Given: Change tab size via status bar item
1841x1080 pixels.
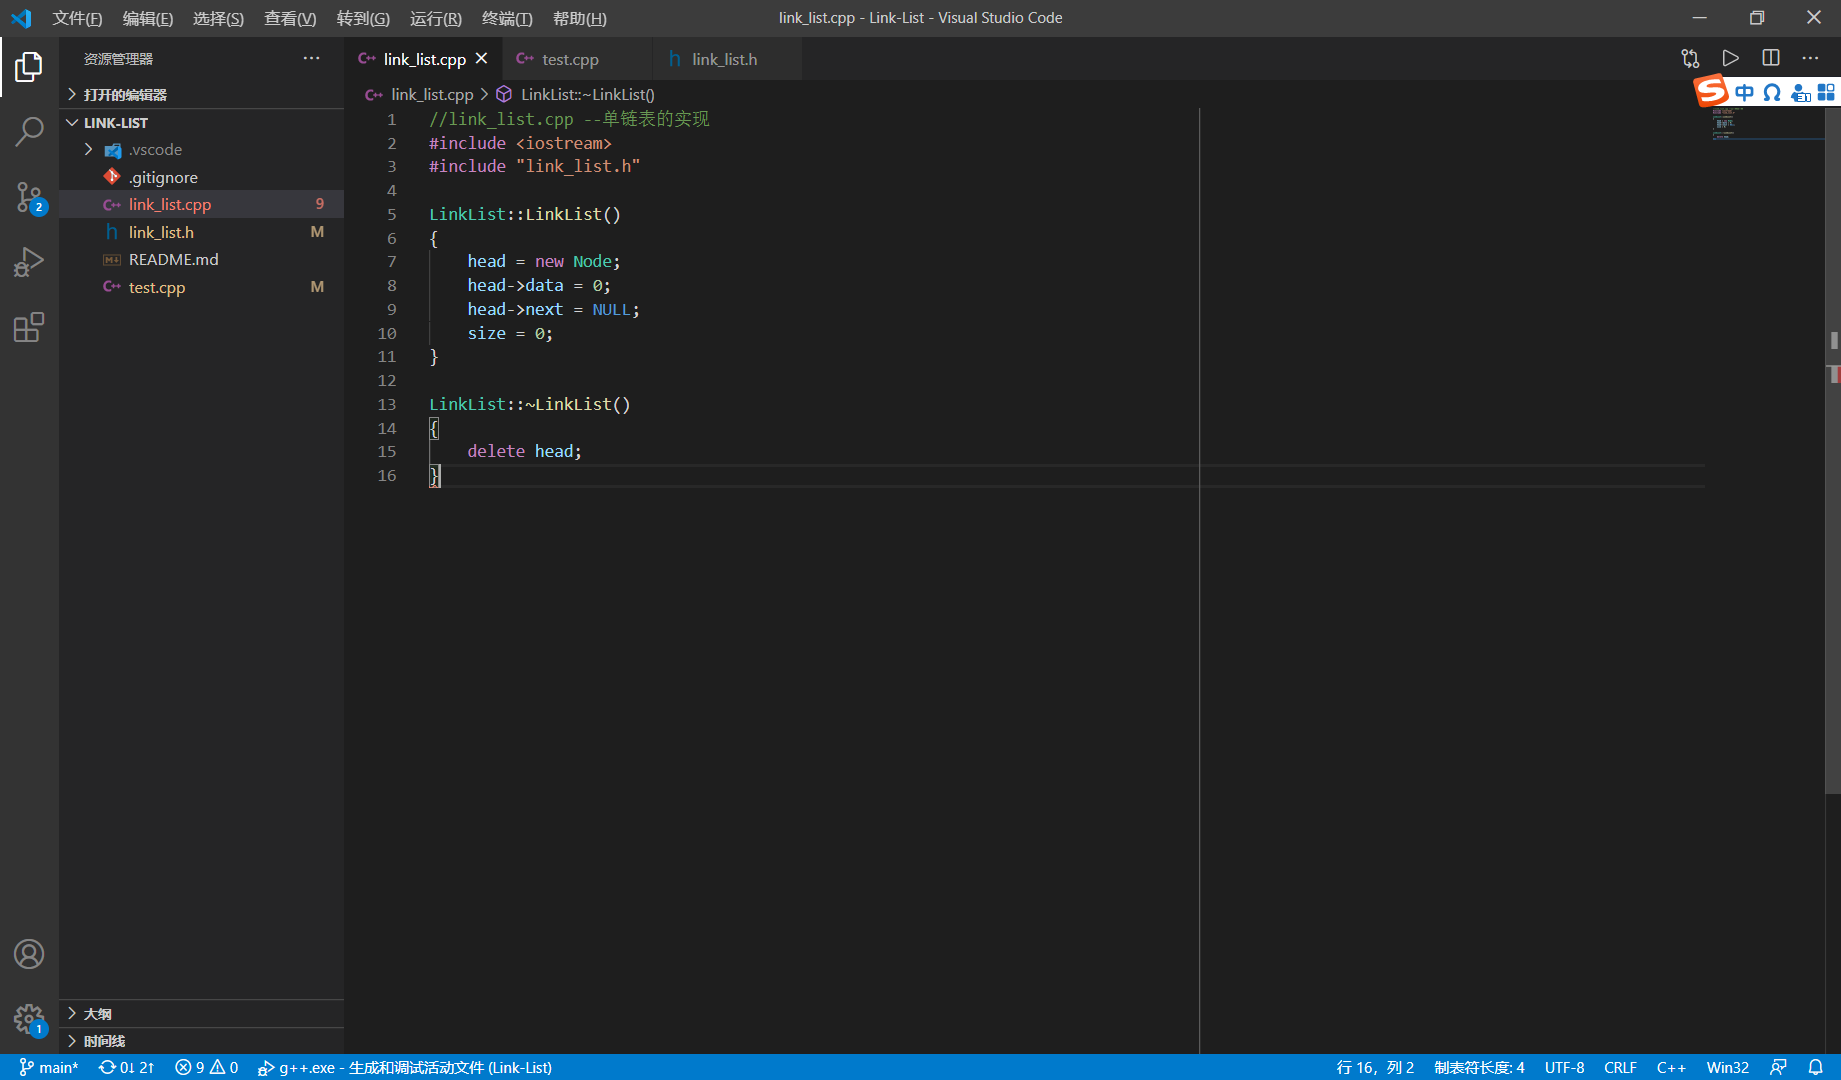Looking at the screenshot, I should [1479, 1067].
